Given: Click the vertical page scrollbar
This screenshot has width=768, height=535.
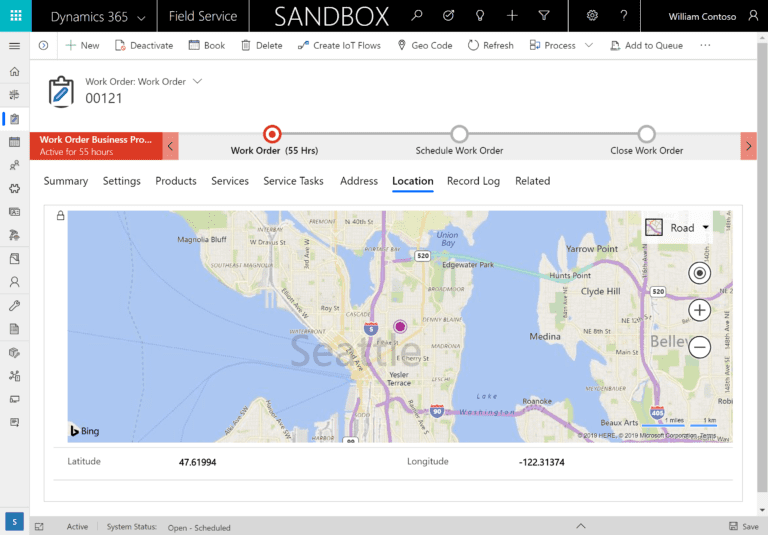Looking at the screenshot, I should 762,267.
